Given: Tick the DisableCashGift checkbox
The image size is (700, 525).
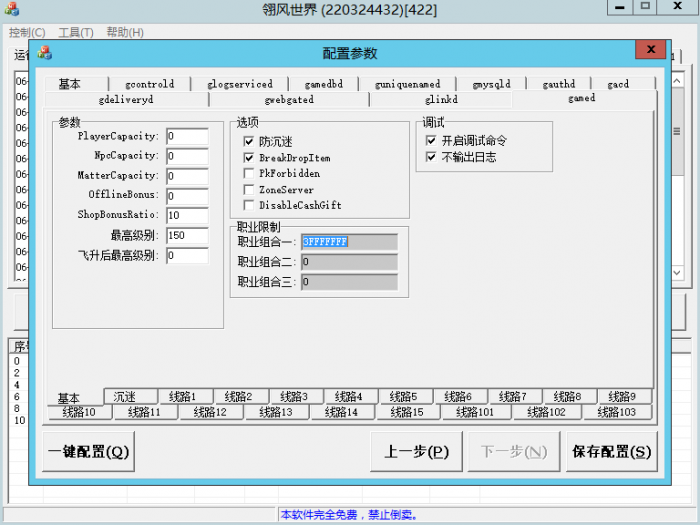Looking at the screenshot, I should 249,206.
